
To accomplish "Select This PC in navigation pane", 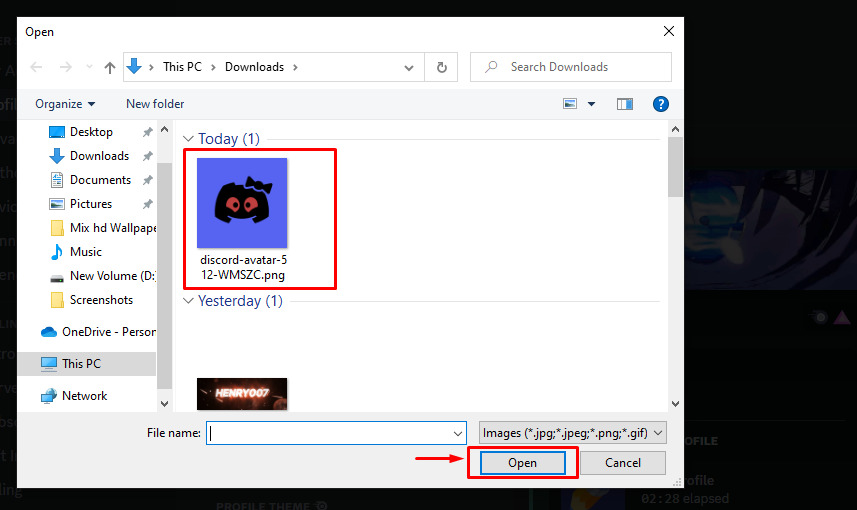I will point(81,364).
